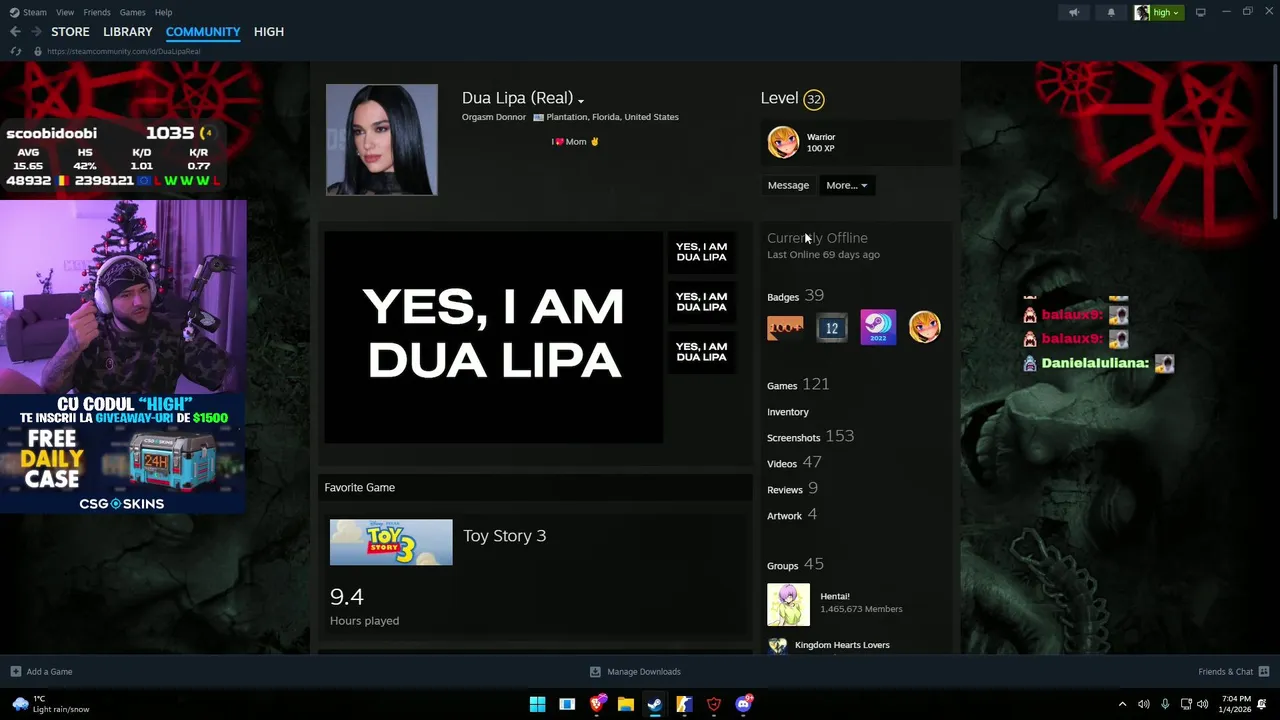Open the announcements megaphone icon
Screen dimensions: 1280x720
pyautogui.click(x=1074, y=12)
